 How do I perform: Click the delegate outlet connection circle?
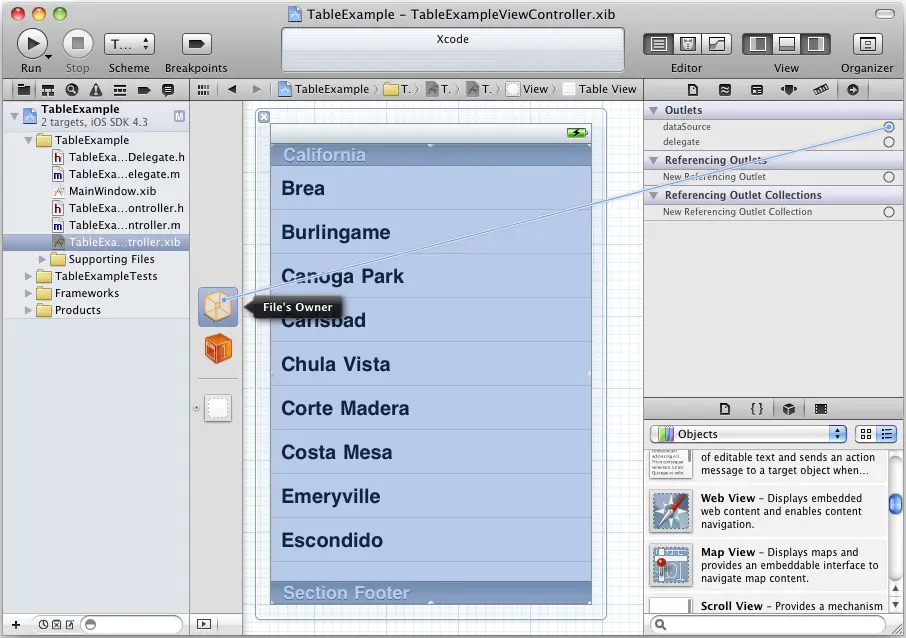point(888,143)
